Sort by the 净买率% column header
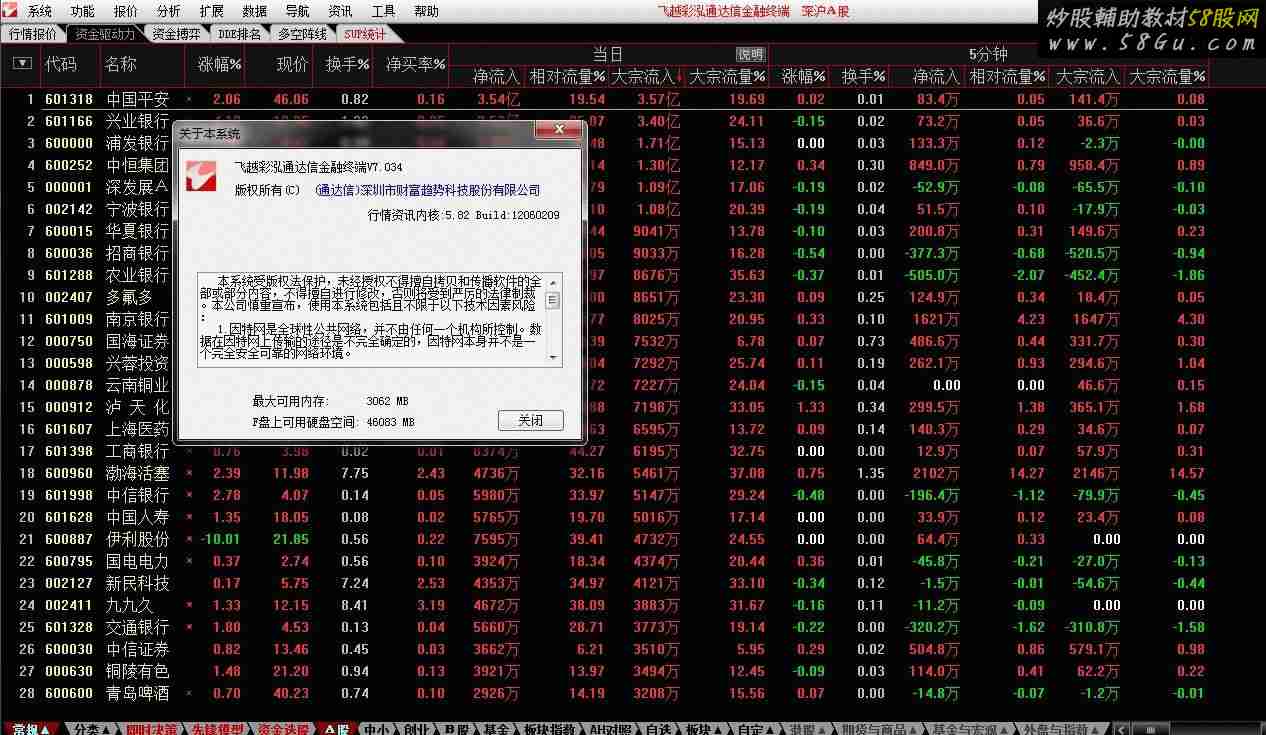Screen dimensions: 1266x735 [416, 64]
